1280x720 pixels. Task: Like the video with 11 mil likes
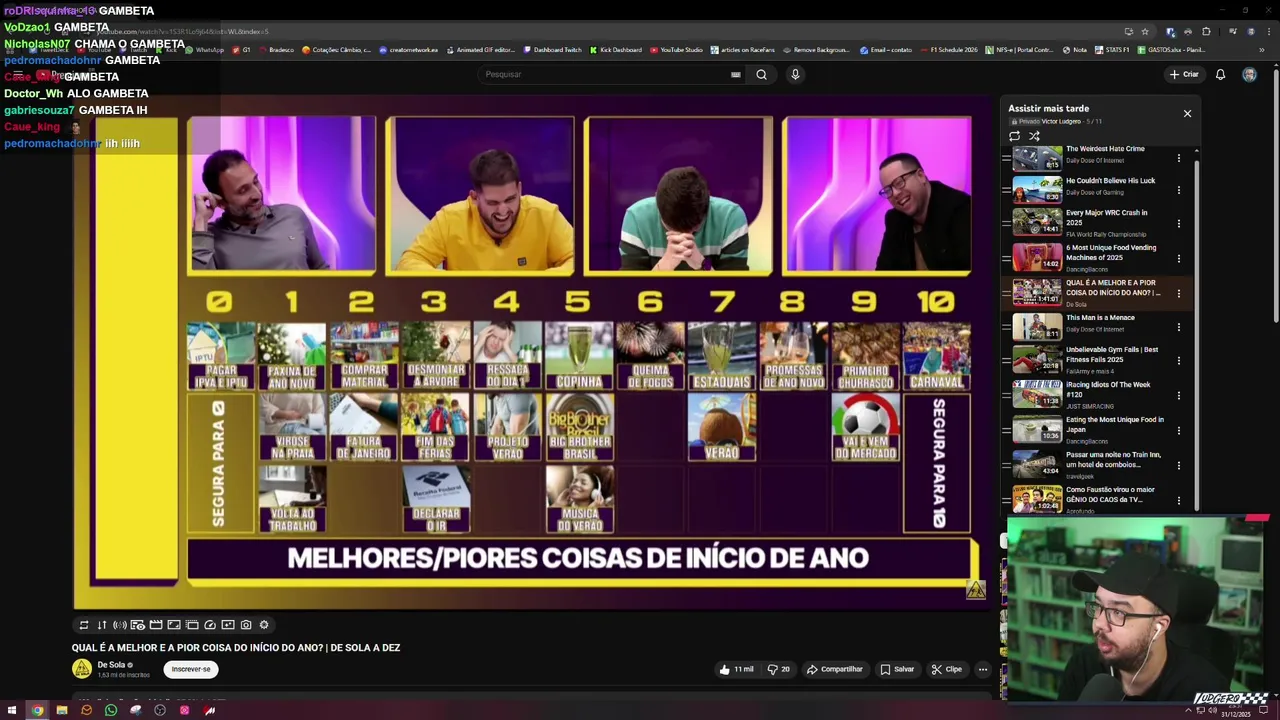tap(736, 669)
